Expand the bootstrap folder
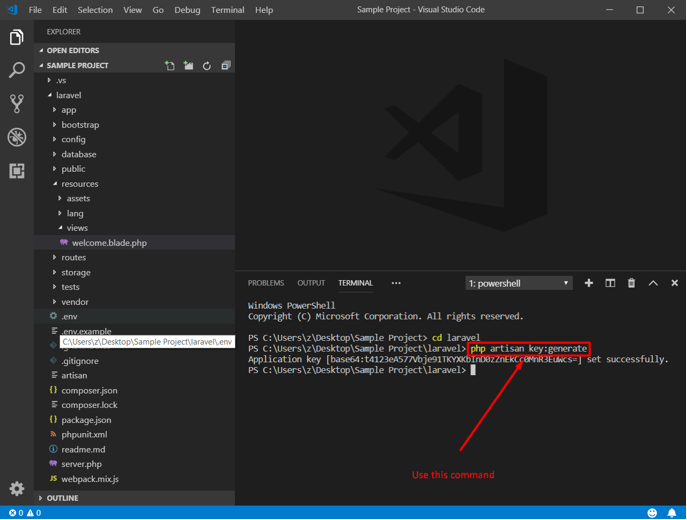 pos(135,125)
